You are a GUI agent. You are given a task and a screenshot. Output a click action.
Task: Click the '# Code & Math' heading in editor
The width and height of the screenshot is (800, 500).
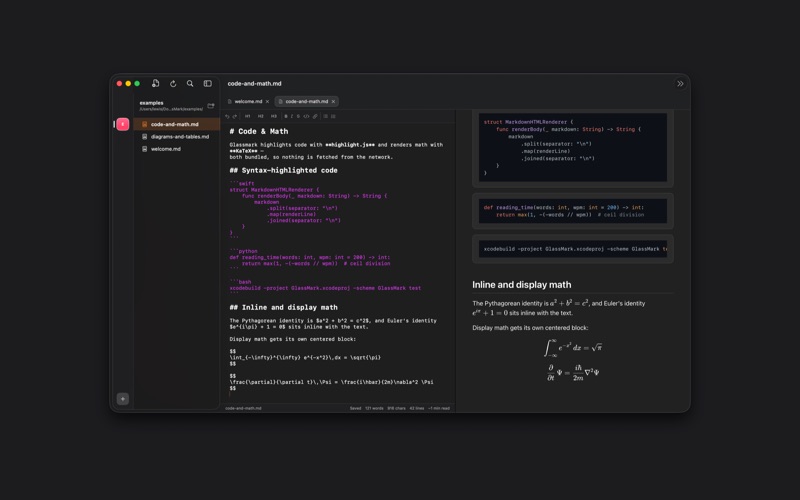[259, 132]
